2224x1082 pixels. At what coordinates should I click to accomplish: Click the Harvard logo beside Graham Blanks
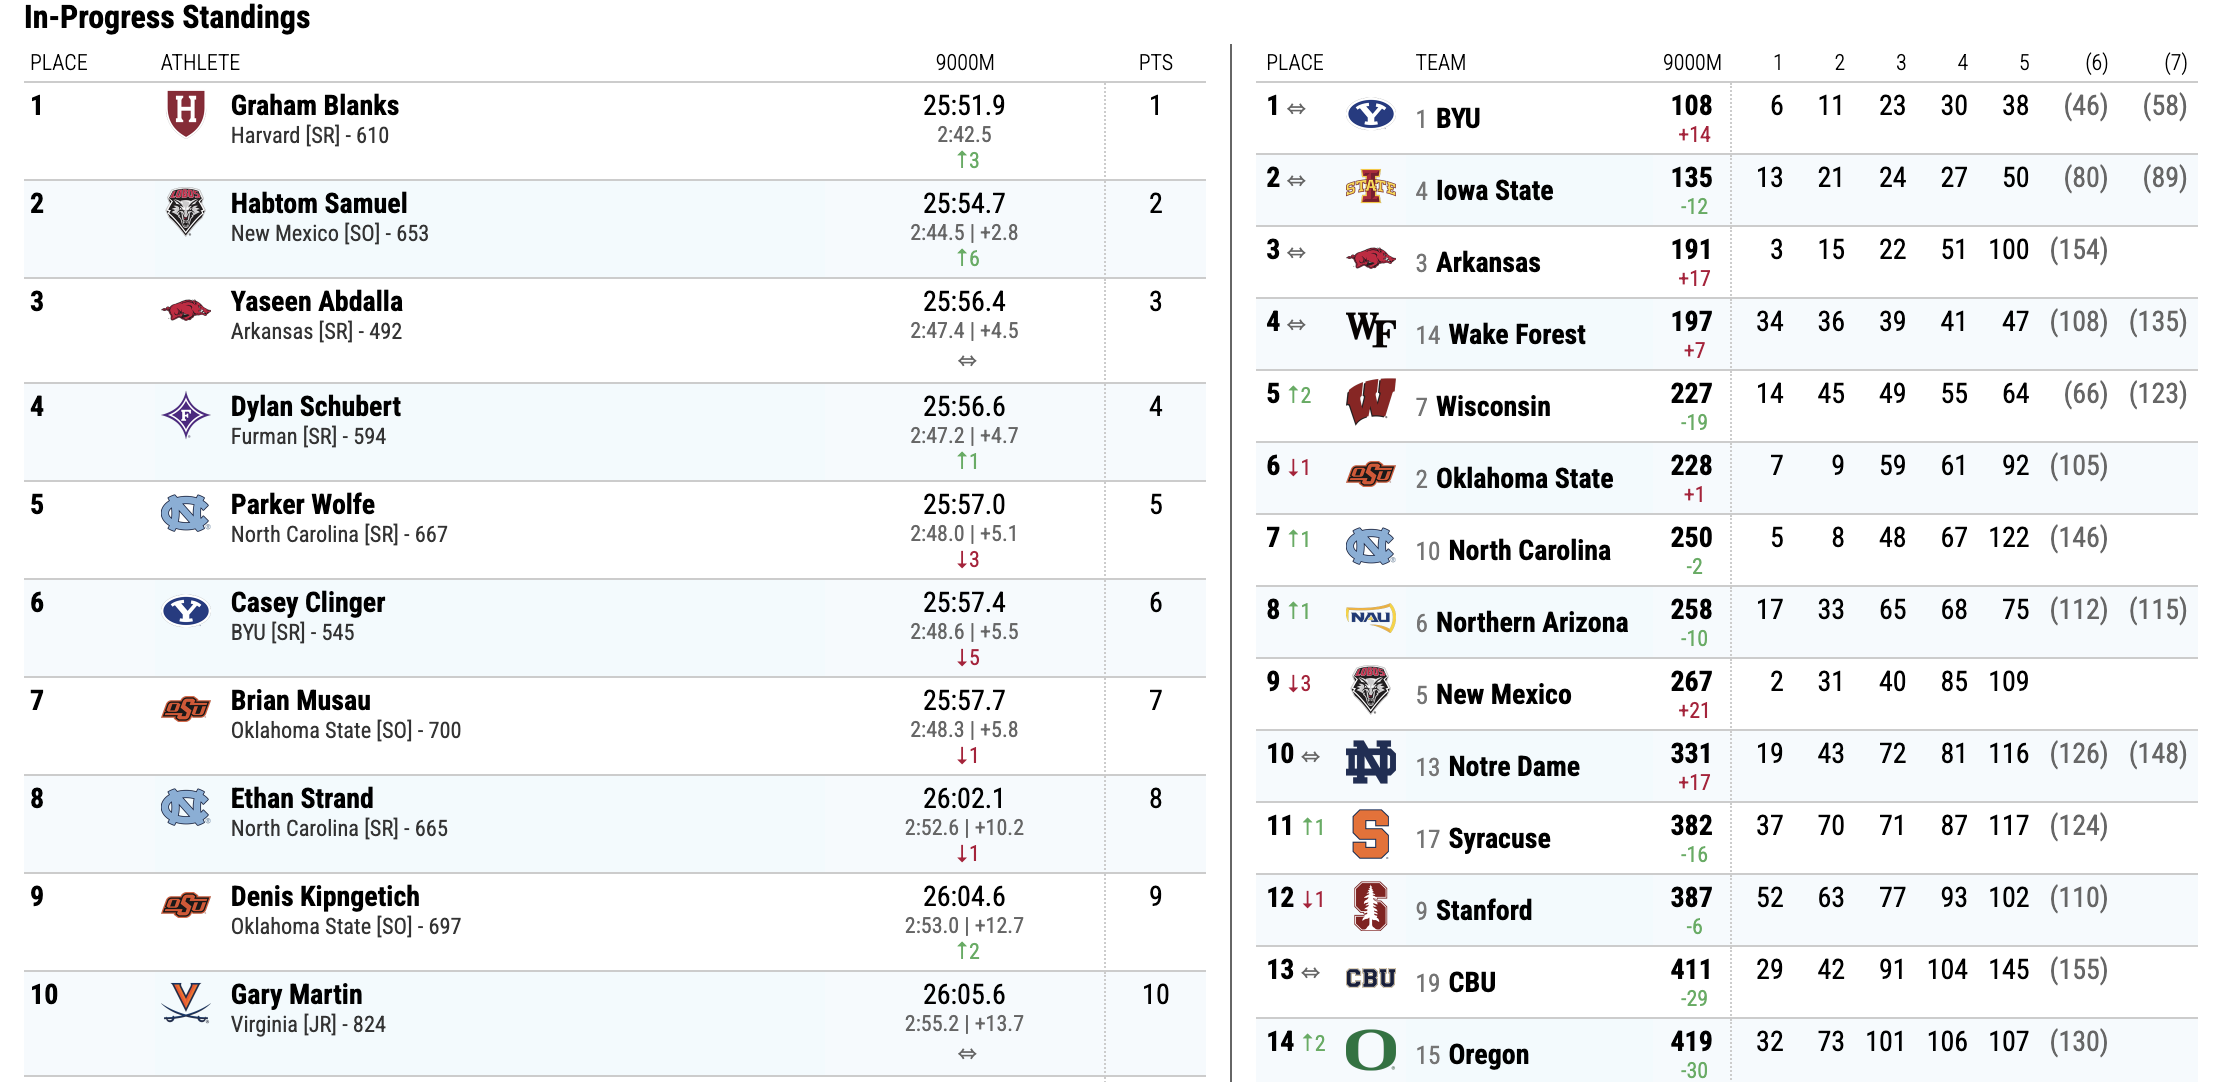[x=185, y=114]
